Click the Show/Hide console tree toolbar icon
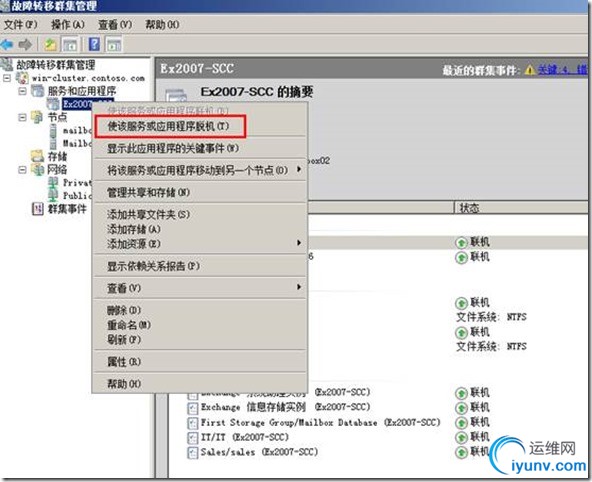Screen dimensions: 592x482 pyautogui.click(x=70, y=45)
